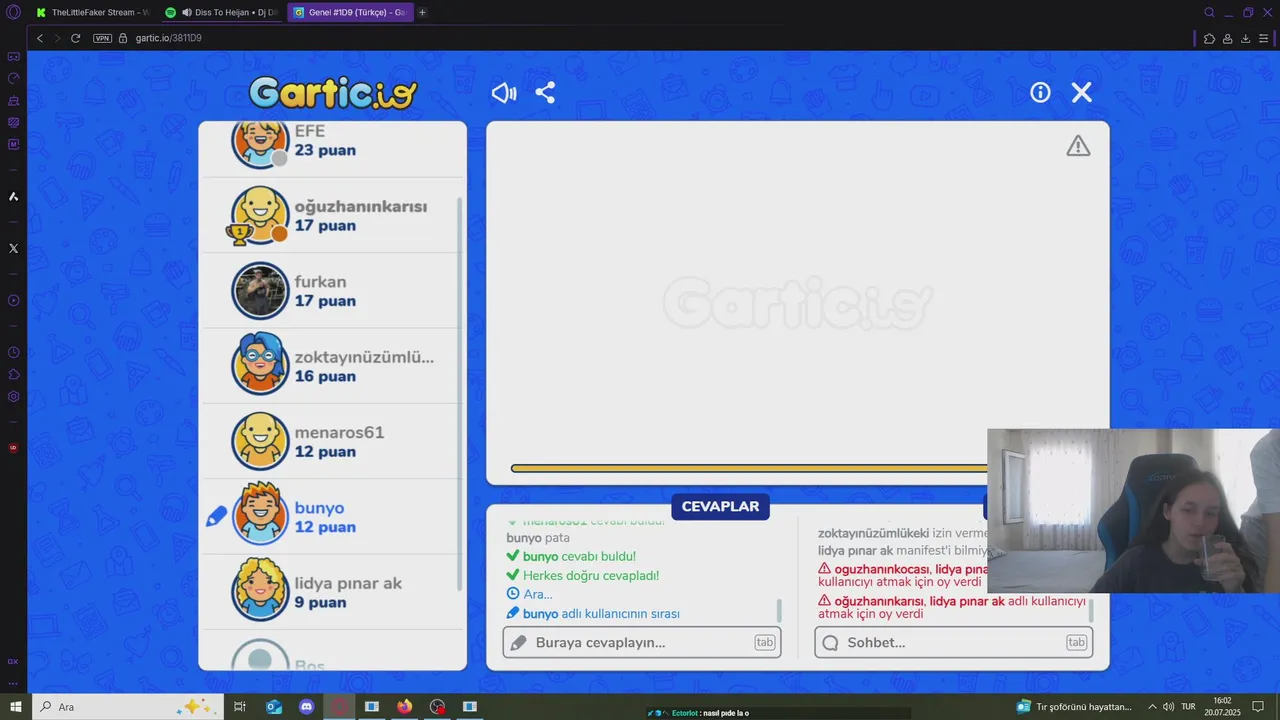Click the Windows search box 'Ara'
The width and height of the screenshot is (1280, 720).
click(x=129, y=707)
